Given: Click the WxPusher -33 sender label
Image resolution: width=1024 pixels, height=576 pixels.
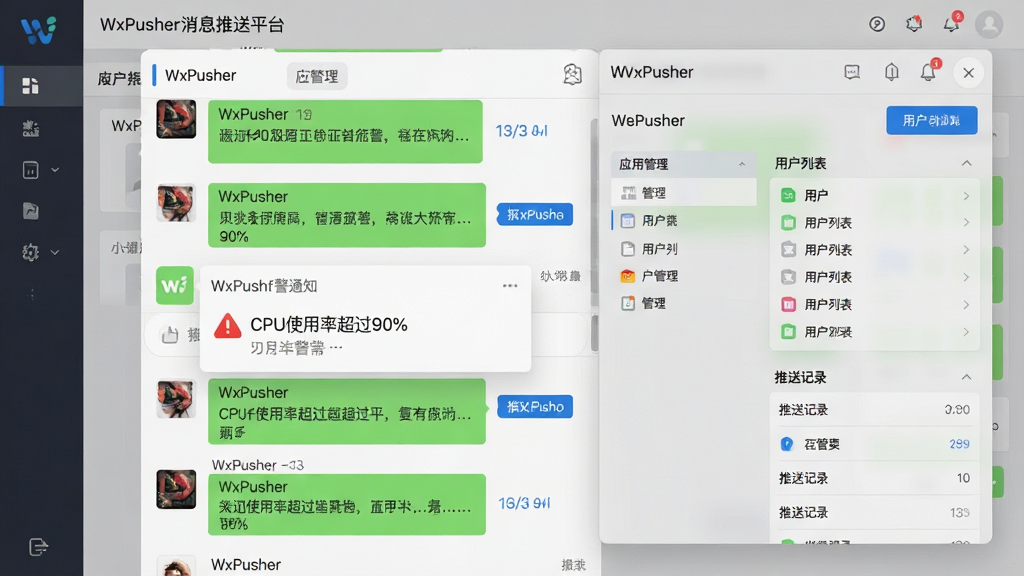Looking at the screenshot, I should (258, 465).
